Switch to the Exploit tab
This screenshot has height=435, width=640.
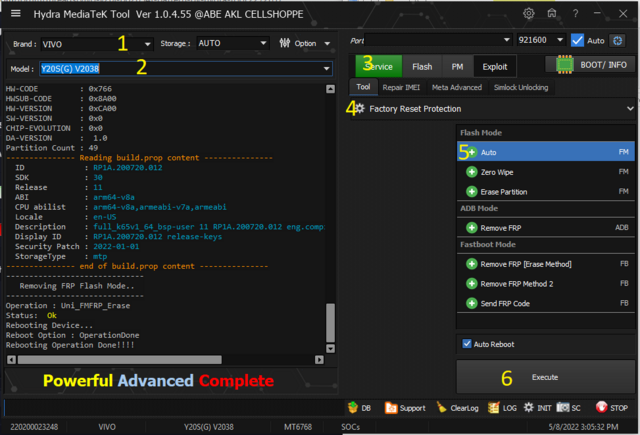click(495, 66)
